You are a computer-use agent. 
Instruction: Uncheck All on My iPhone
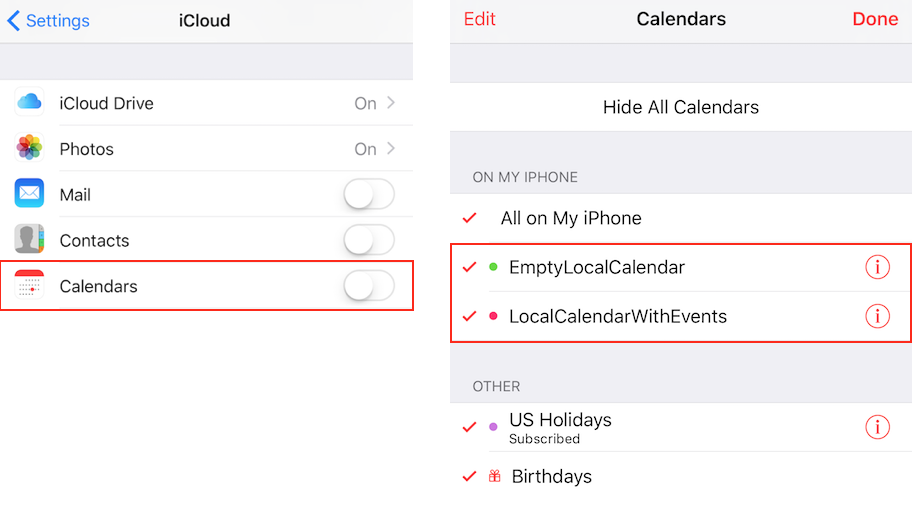[470, 218]
